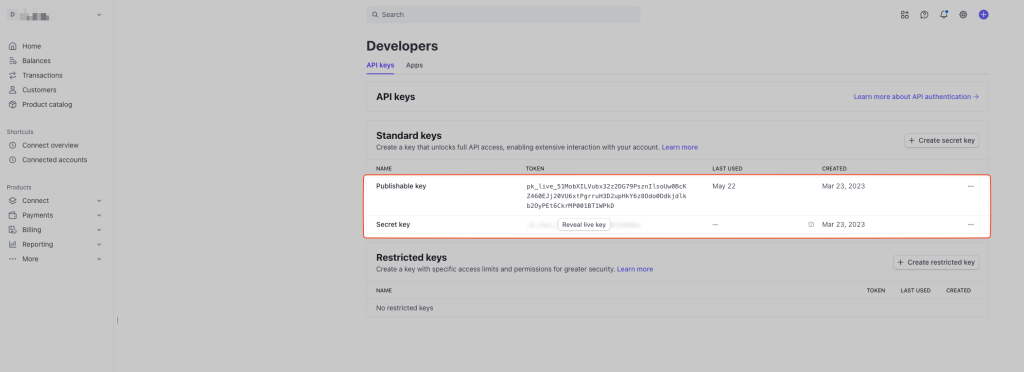Open Customers in the sidebar
1024x372 pixels.
pos(39,90)
